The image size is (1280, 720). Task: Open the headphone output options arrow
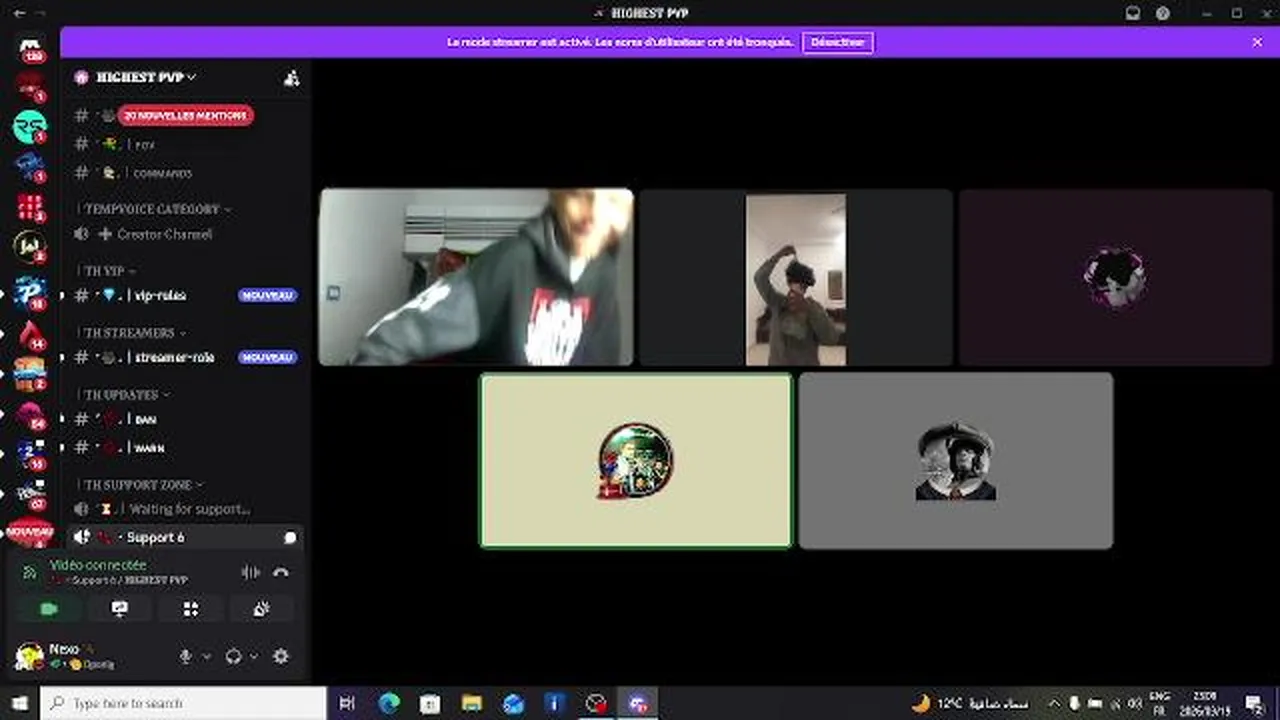254,656
